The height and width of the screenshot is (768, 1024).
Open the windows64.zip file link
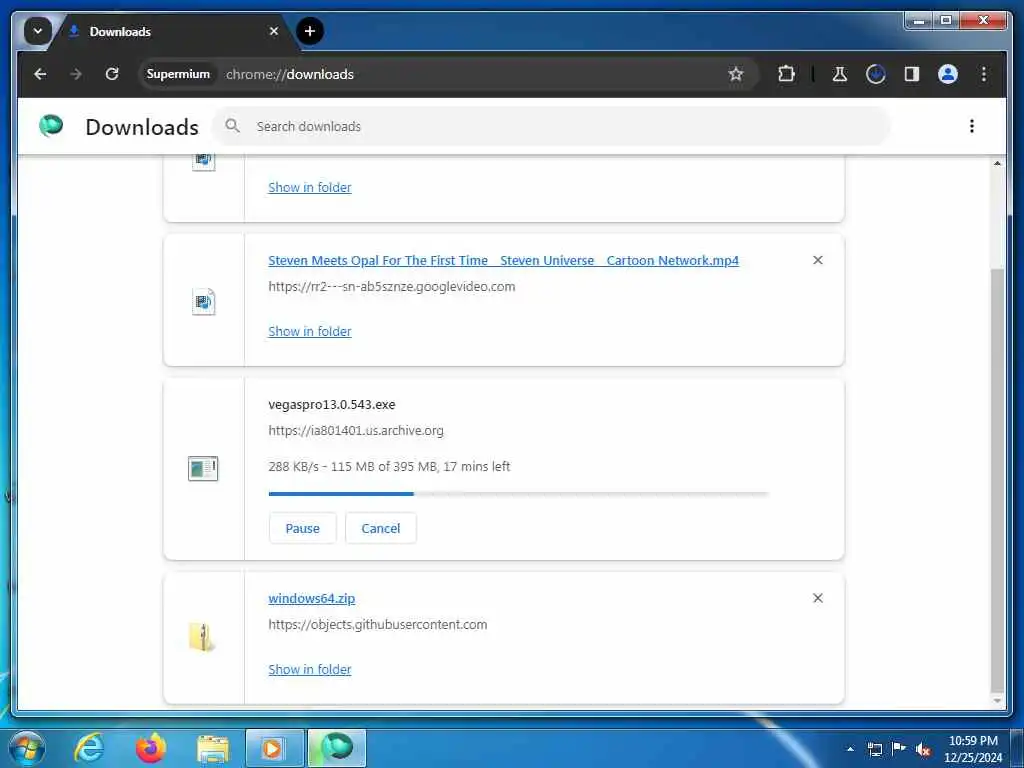312,599
